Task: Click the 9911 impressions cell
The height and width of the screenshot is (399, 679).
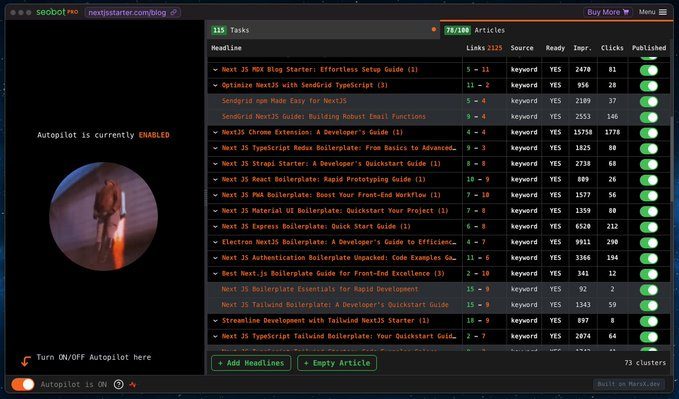Action: click(583, 242)
